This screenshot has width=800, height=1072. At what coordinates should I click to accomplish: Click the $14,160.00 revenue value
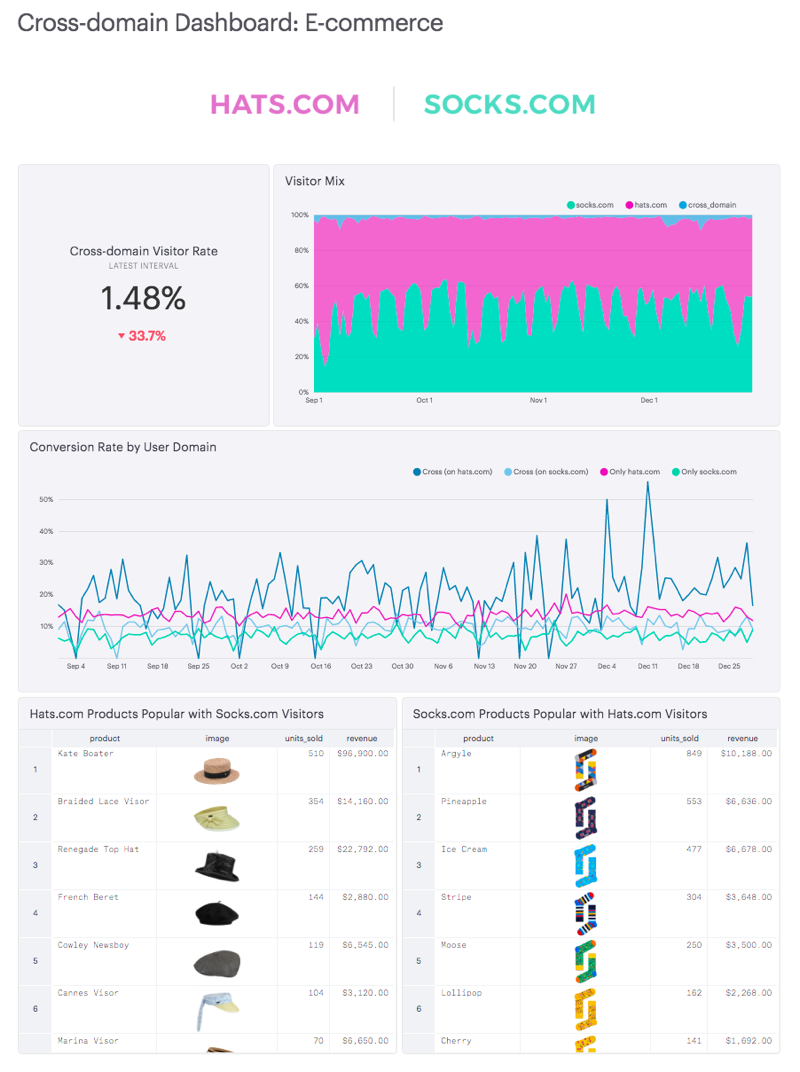[362, 801]
